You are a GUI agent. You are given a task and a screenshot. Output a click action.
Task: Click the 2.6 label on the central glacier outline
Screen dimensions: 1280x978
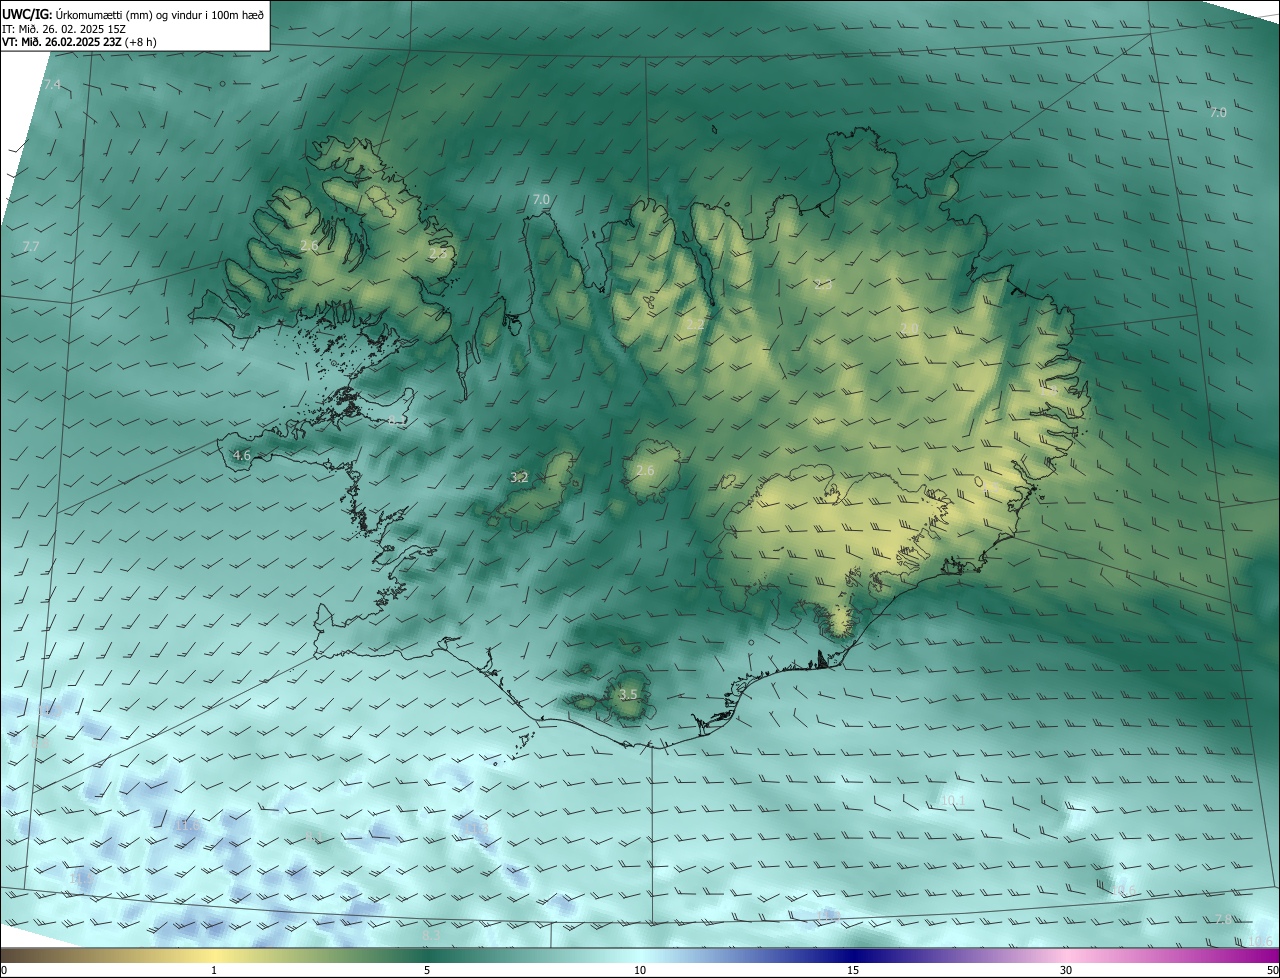pyautogui.click(x=645, y=470)
